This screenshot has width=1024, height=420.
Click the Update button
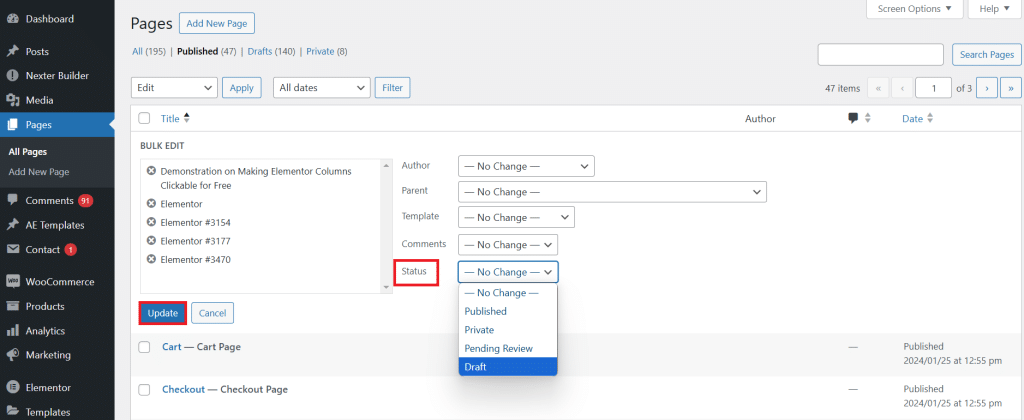pos(163,313)
